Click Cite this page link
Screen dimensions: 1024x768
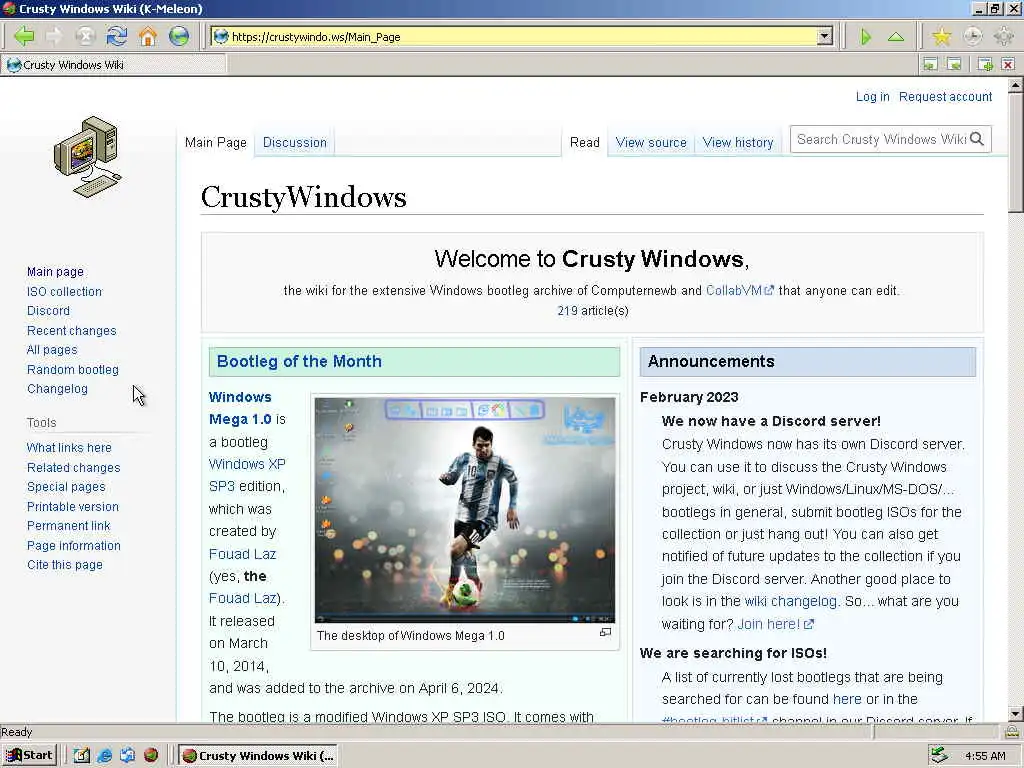(65, 565)
